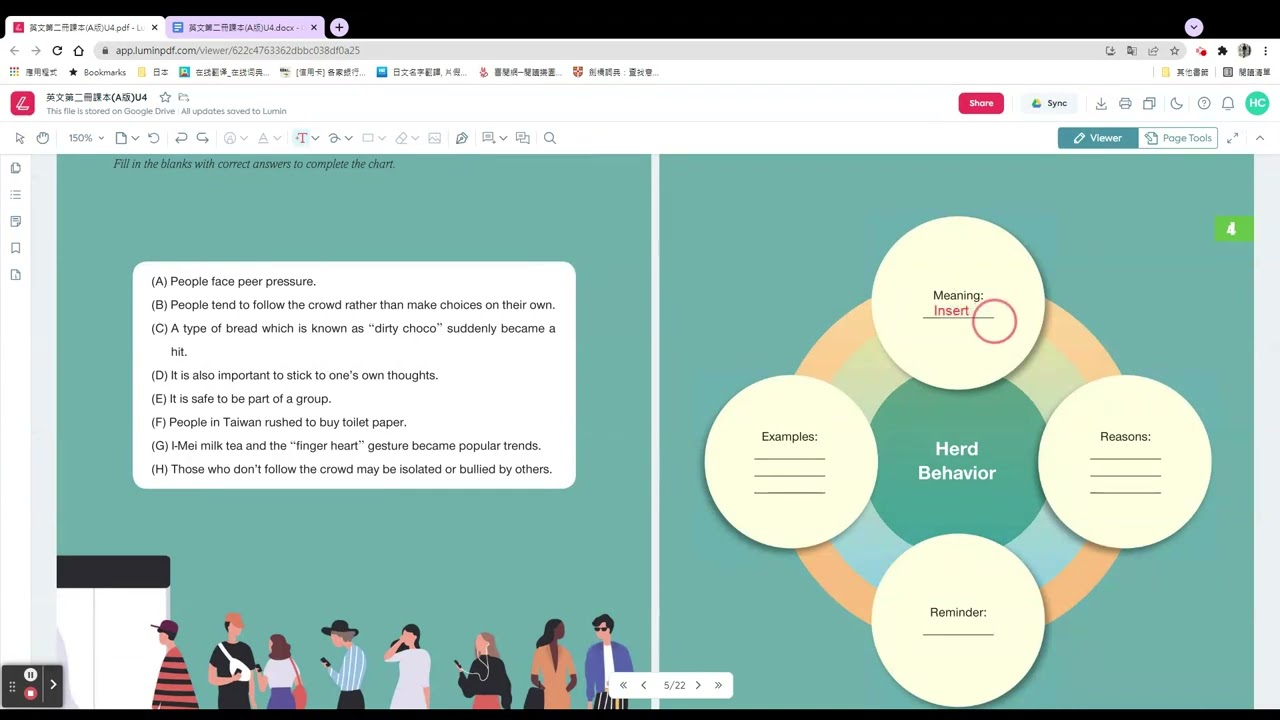The image size is (1280, 720).
Task: Go to next page in page navigator
Action: 698,685
